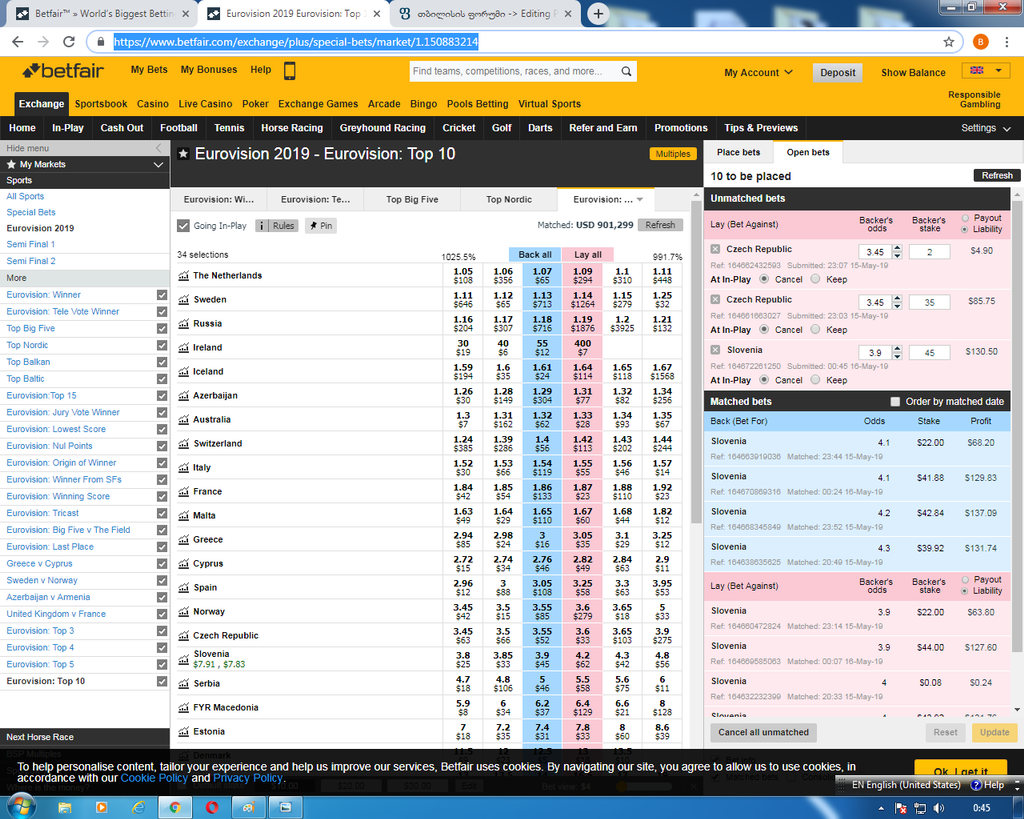1024x819 pixels.
Task: Open Chrome from the taskbar
Action: click(x=174, y=808)
